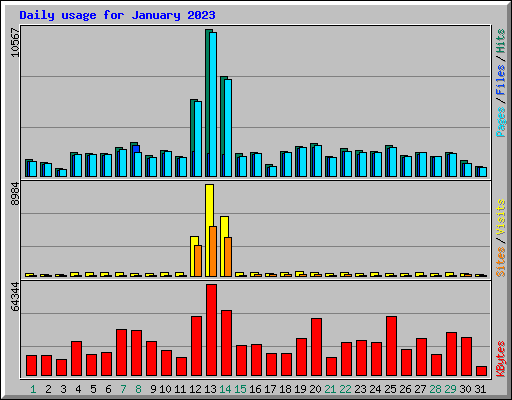The image size is (512, 400).
Task: Select day label 10 on the x-axis
Action: click(165, 389)
